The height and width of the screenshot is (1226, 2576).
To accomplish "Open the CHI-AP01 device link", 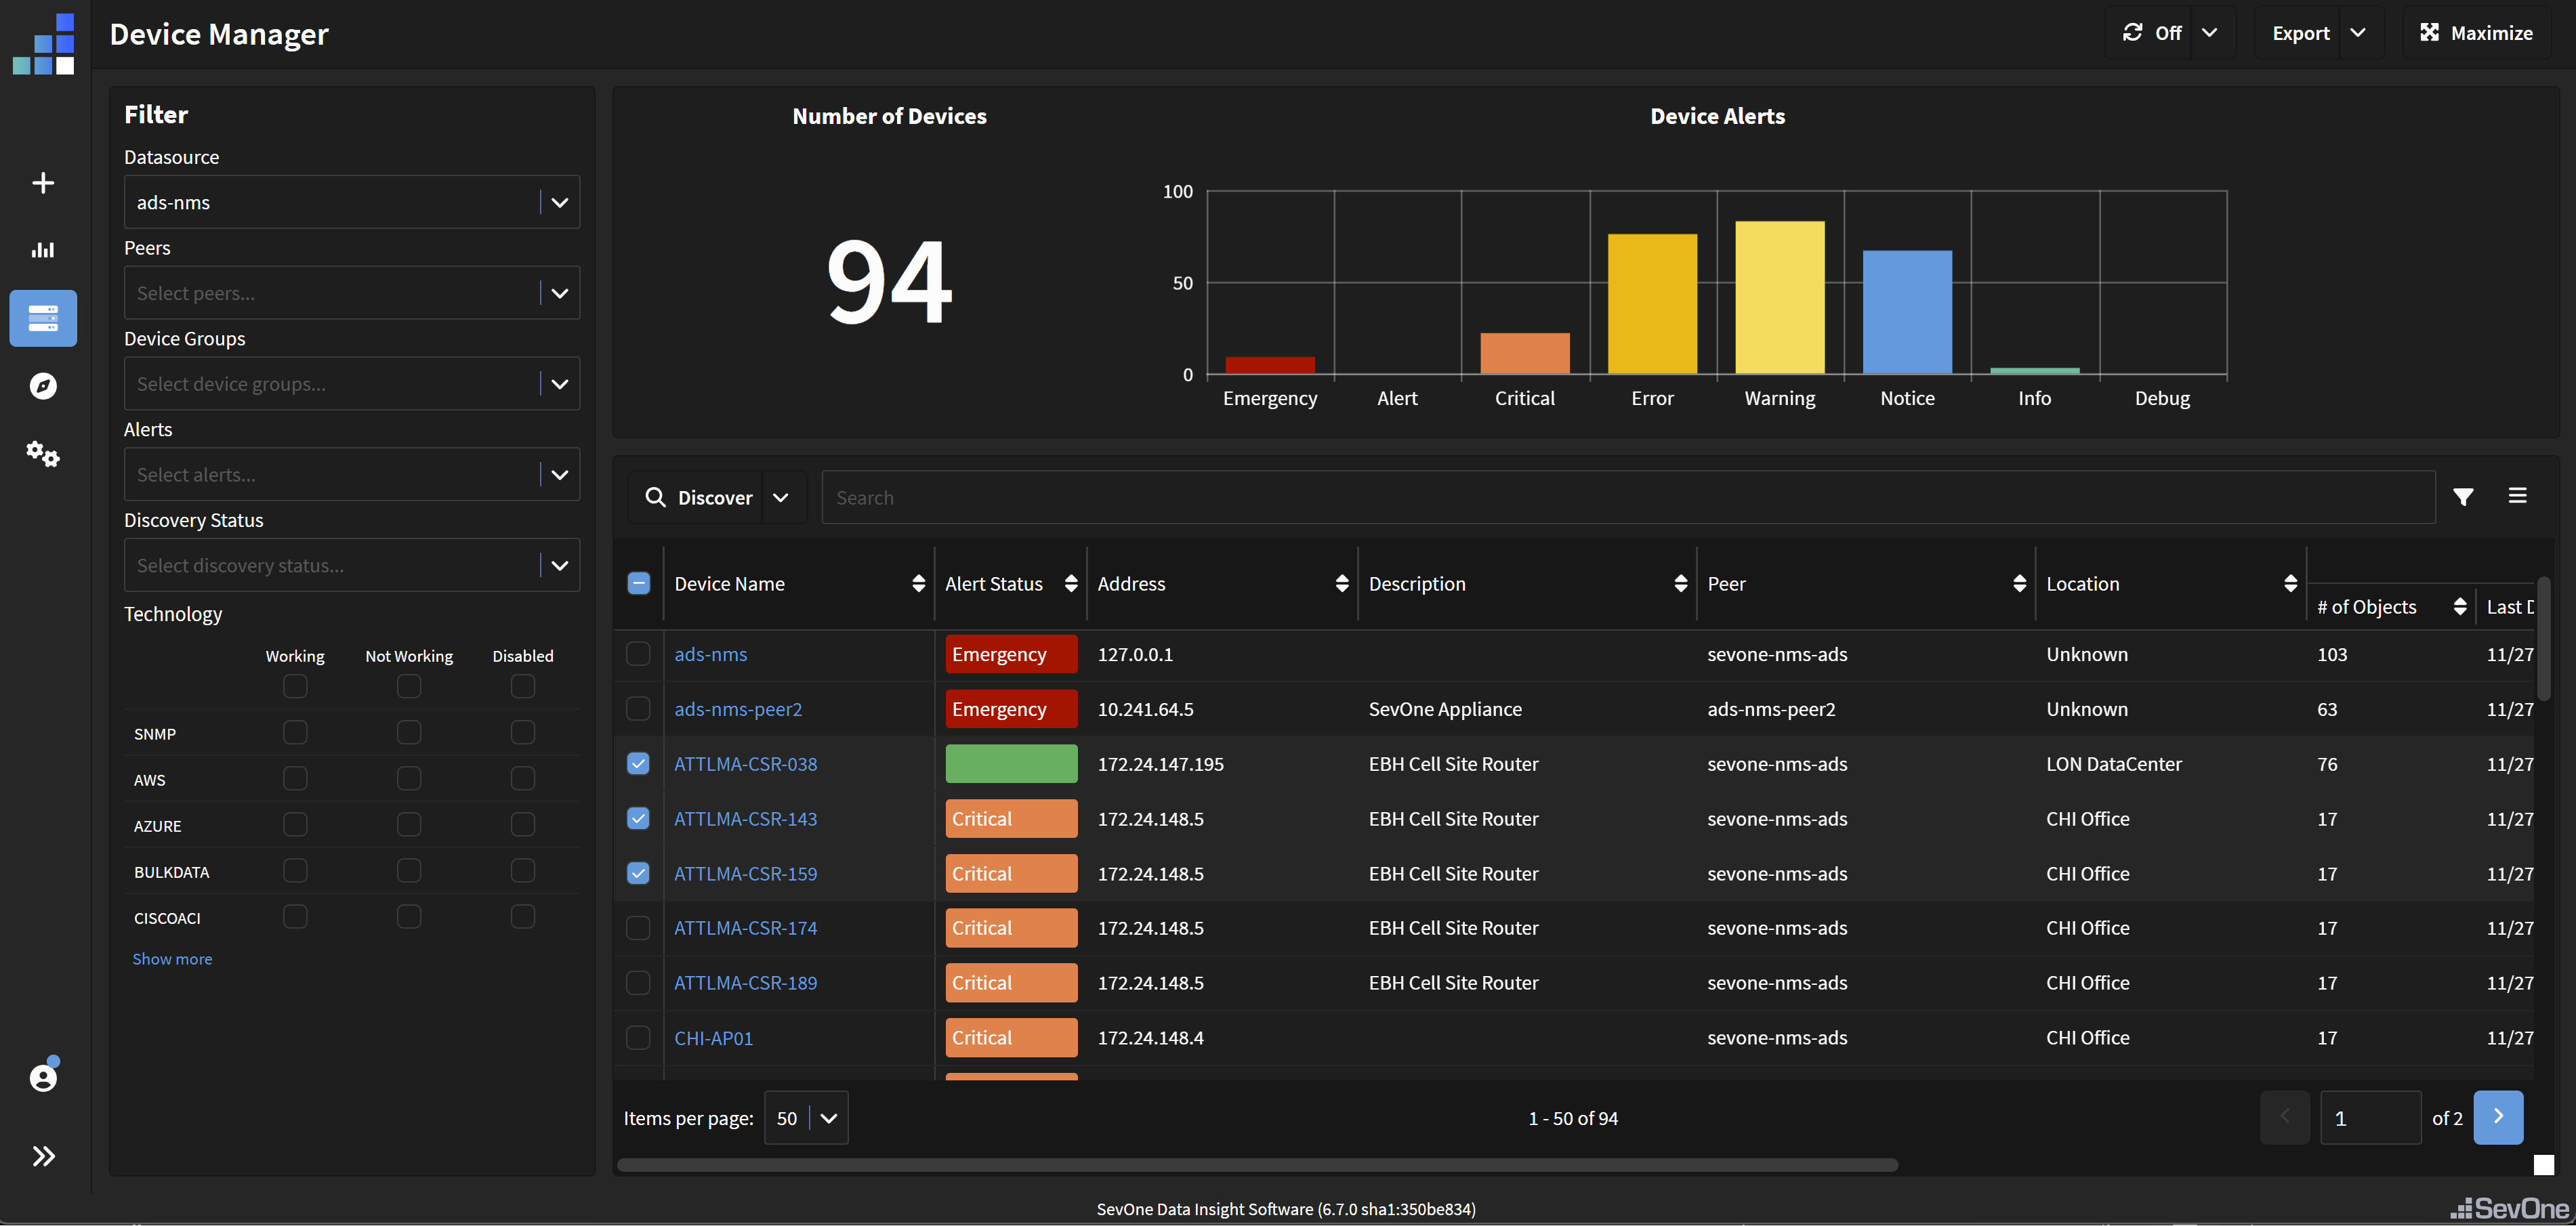I will pyautogui.click(x=713, y=1038).
